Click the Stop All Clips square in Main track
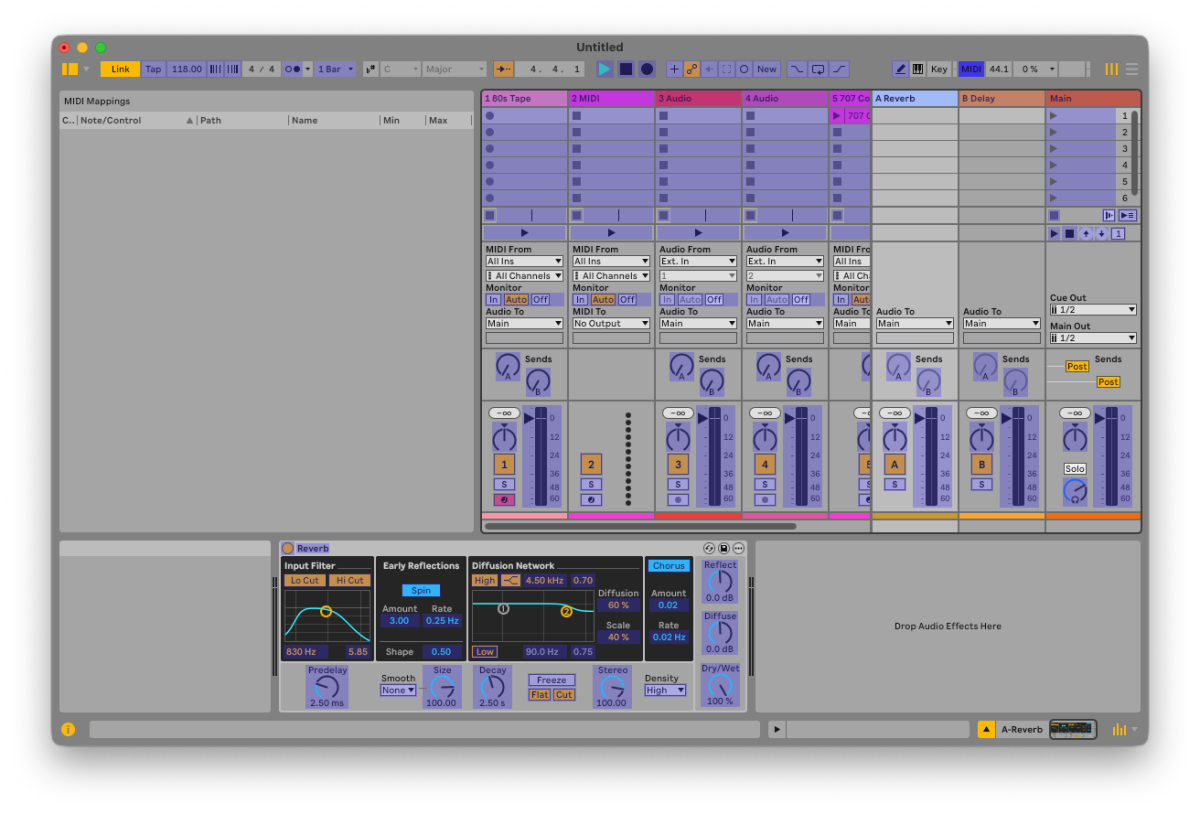 (1054, 215)
